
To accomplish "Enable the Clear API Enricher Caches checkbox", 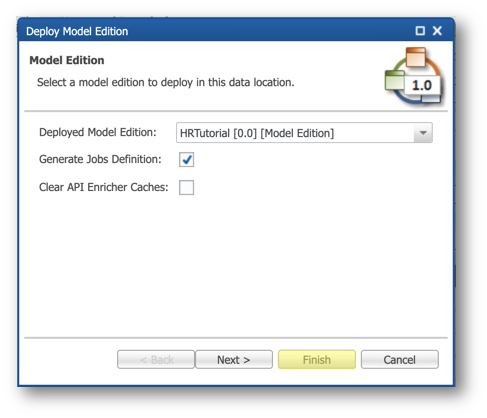I will (186, 187).
